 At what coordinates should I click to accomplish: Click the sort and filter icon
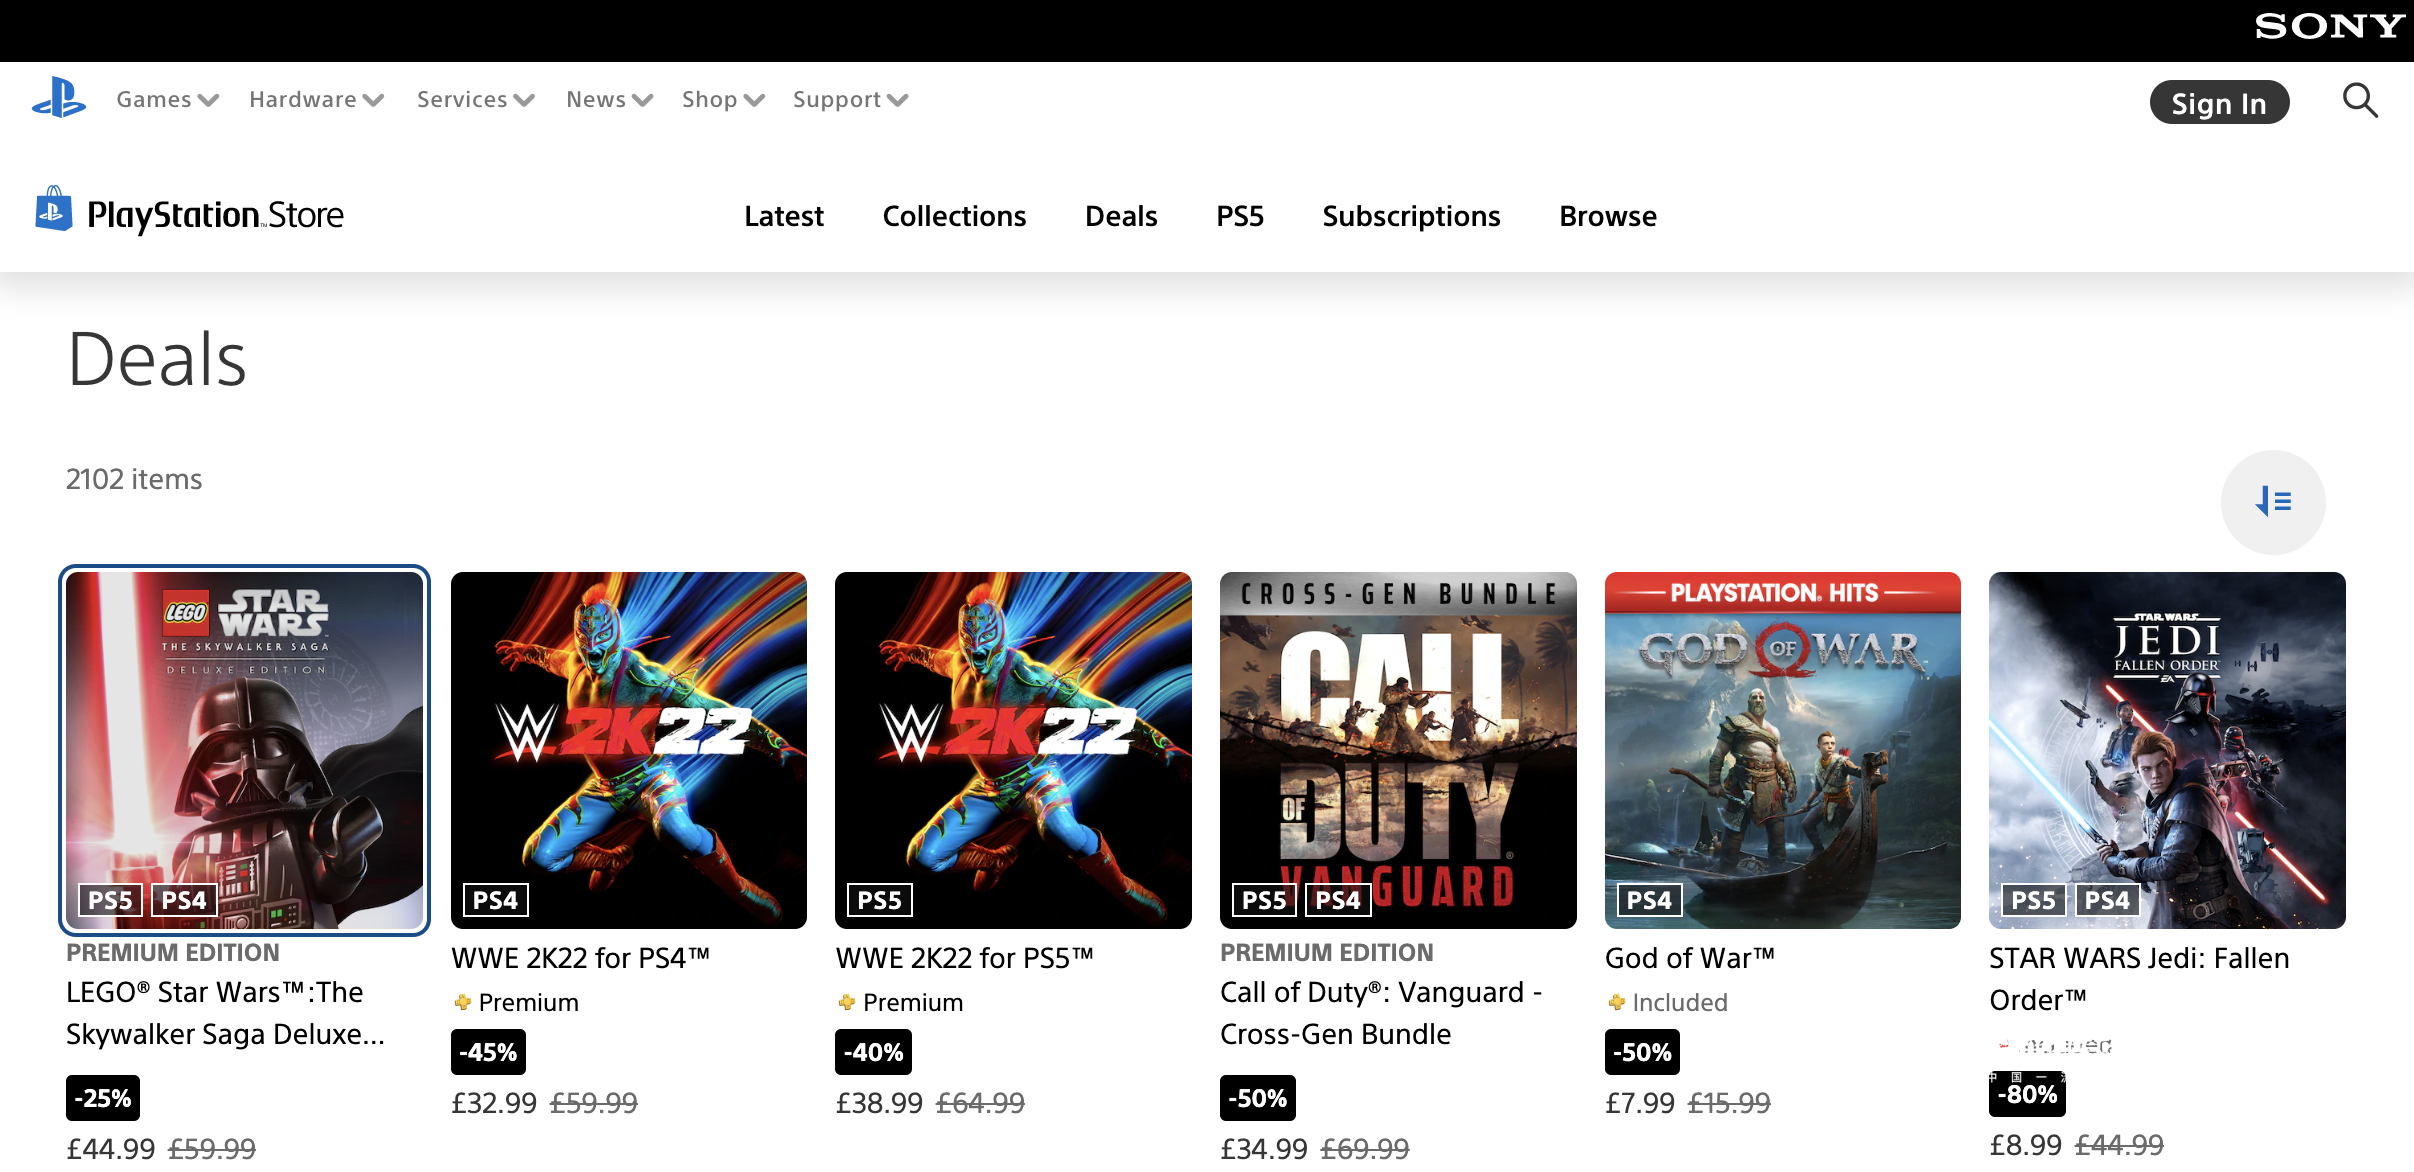coord(2273,501)
